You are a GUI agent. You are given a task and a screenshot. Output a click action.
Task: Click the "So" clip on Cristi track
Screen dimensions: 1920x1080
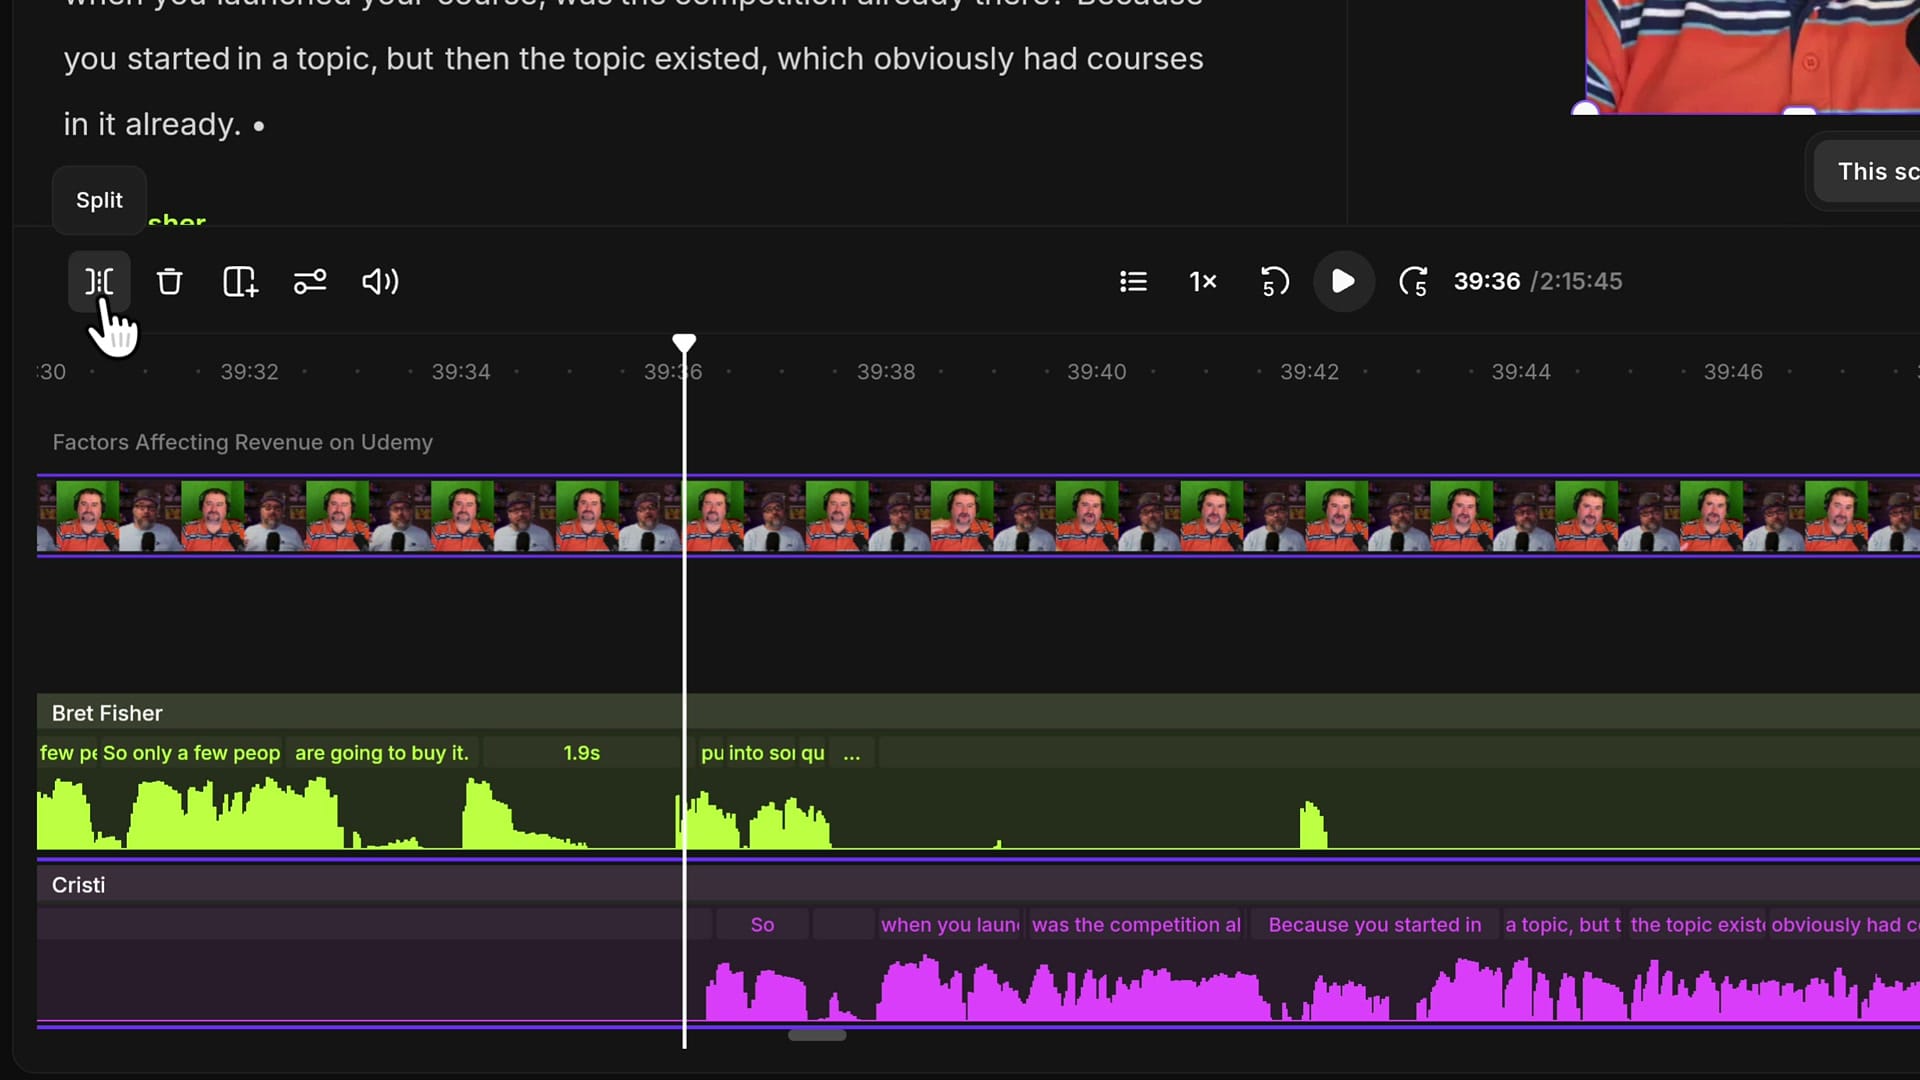[762, 925]
